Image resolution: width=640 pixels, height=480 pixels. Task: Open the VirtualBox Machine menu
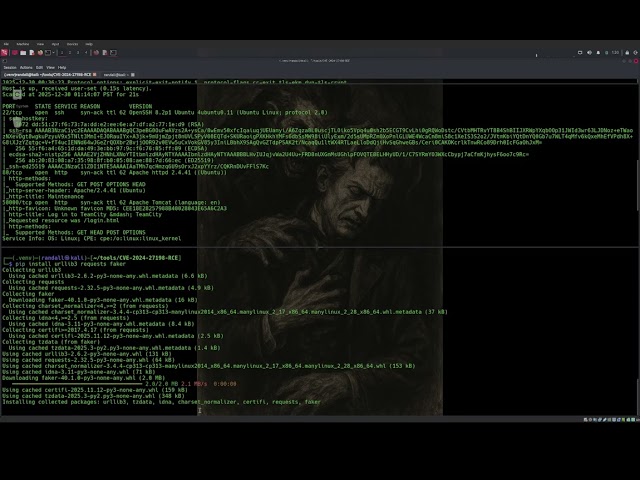click(x=23, y=44)
